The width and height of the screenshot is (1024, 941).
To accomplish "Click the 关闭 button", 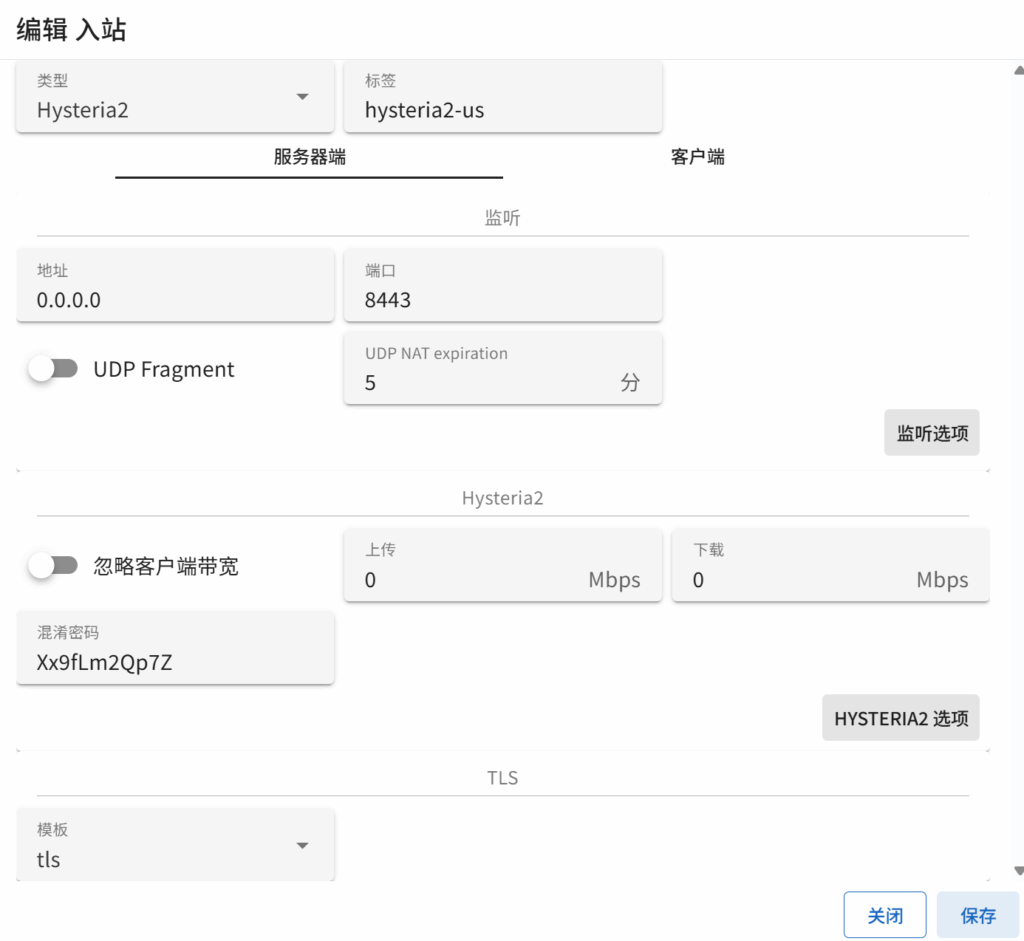I will [x=884, y=915].
